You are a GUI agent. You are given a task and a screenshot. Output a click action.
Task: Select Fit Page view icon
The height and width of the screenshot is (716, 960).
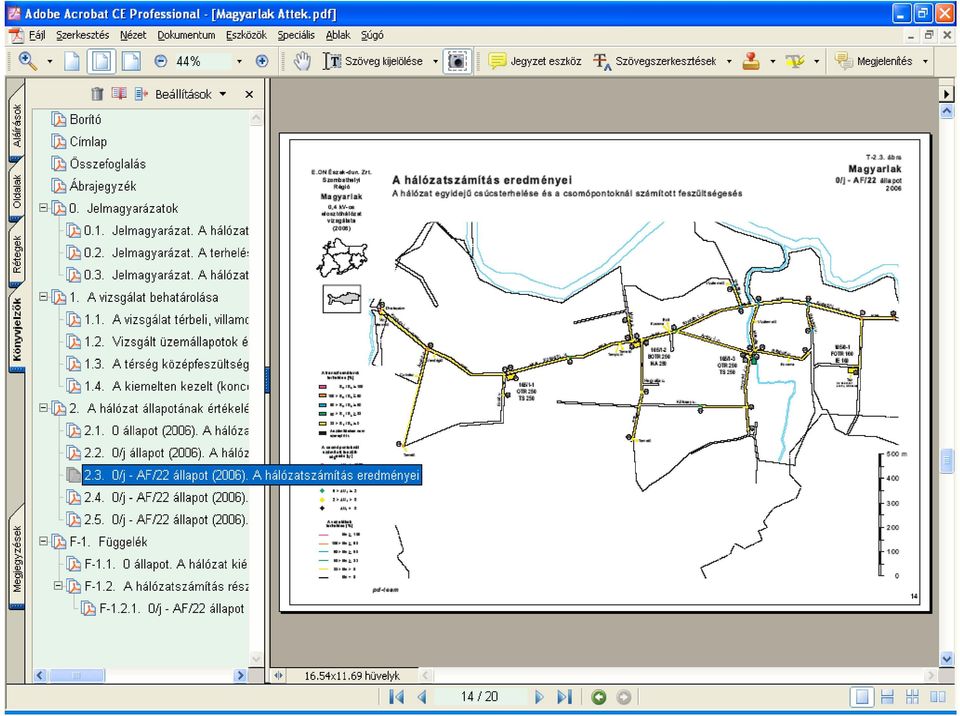pyautogui.click(x=102, y=61)
